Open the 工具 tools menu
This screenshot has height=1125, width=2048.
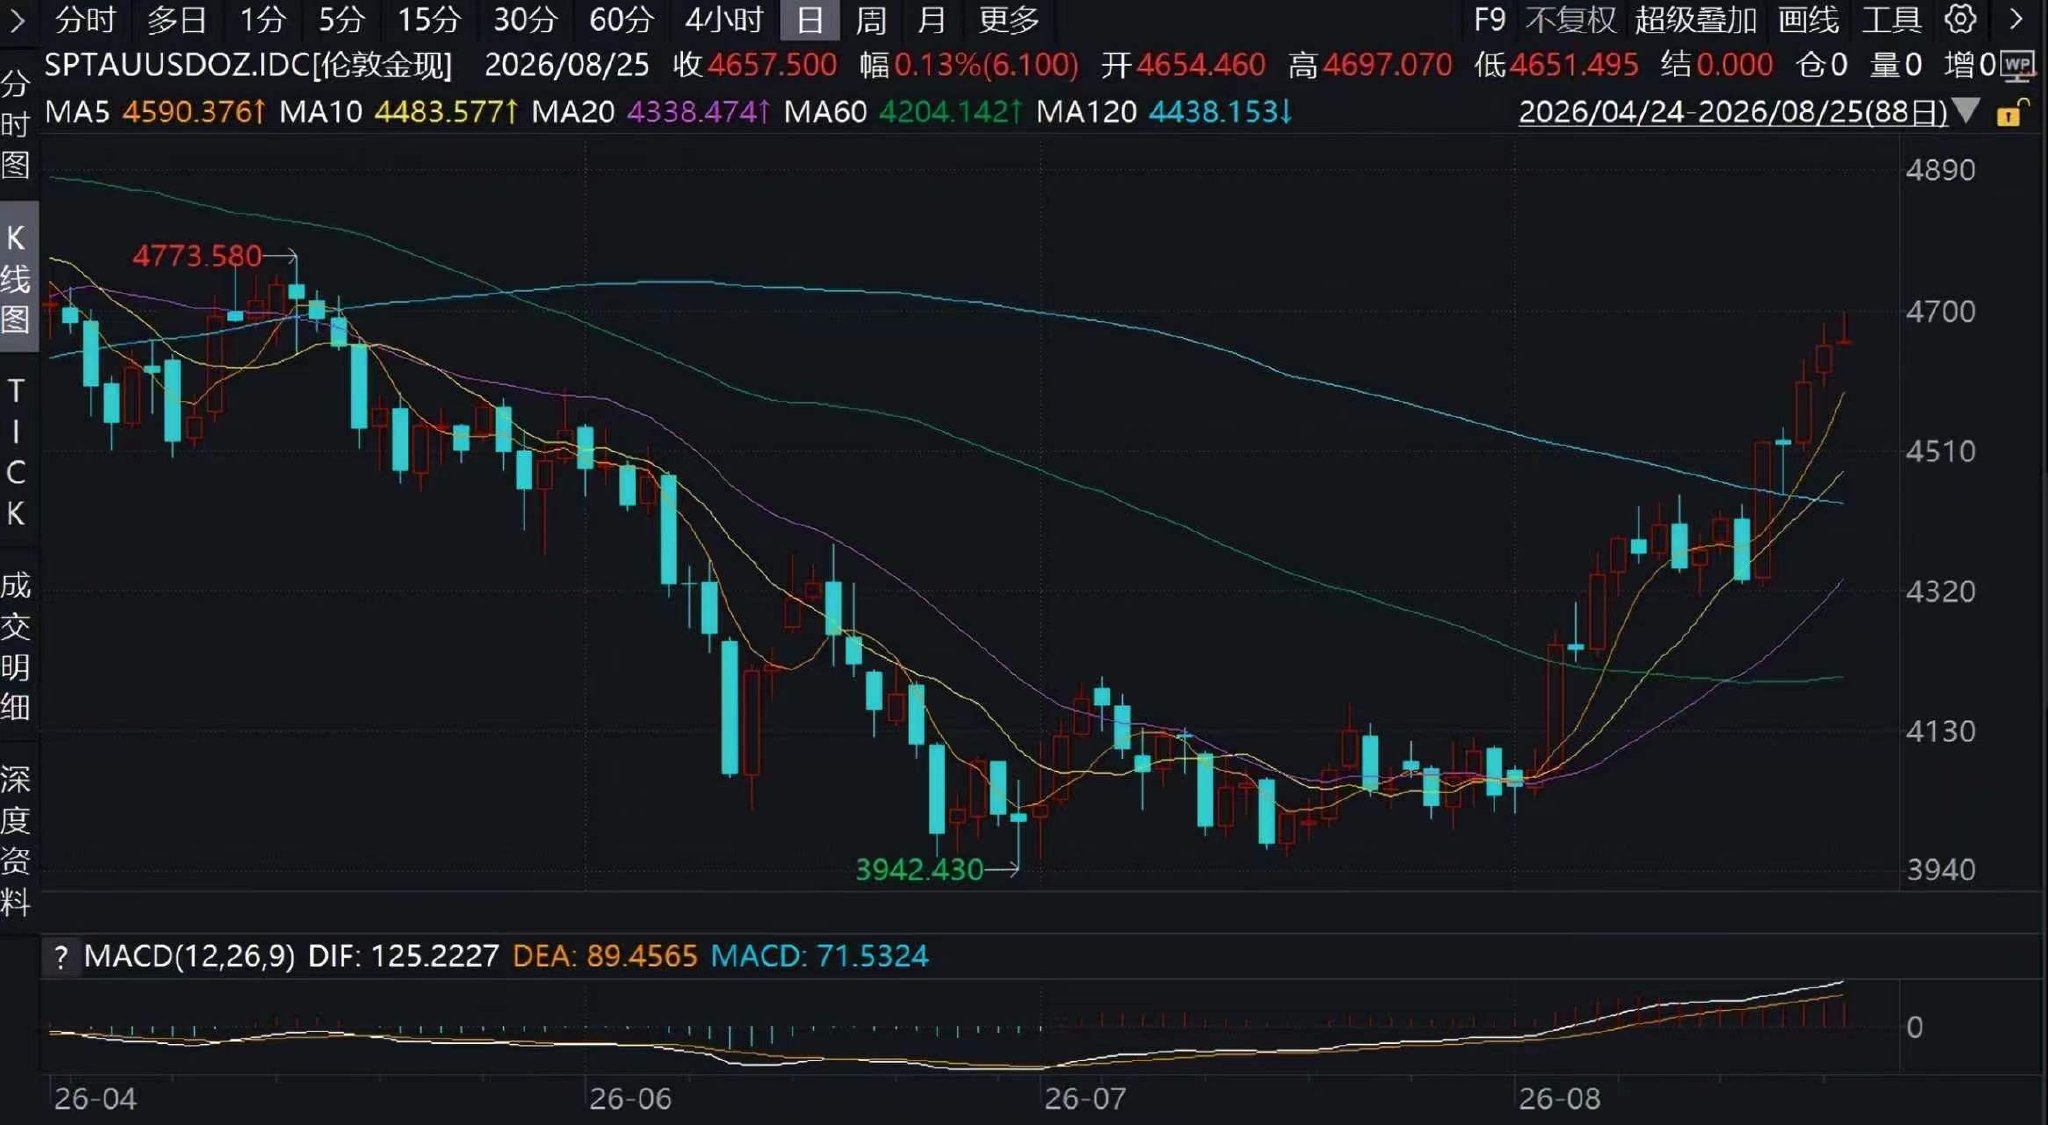tap(1891, 19)
